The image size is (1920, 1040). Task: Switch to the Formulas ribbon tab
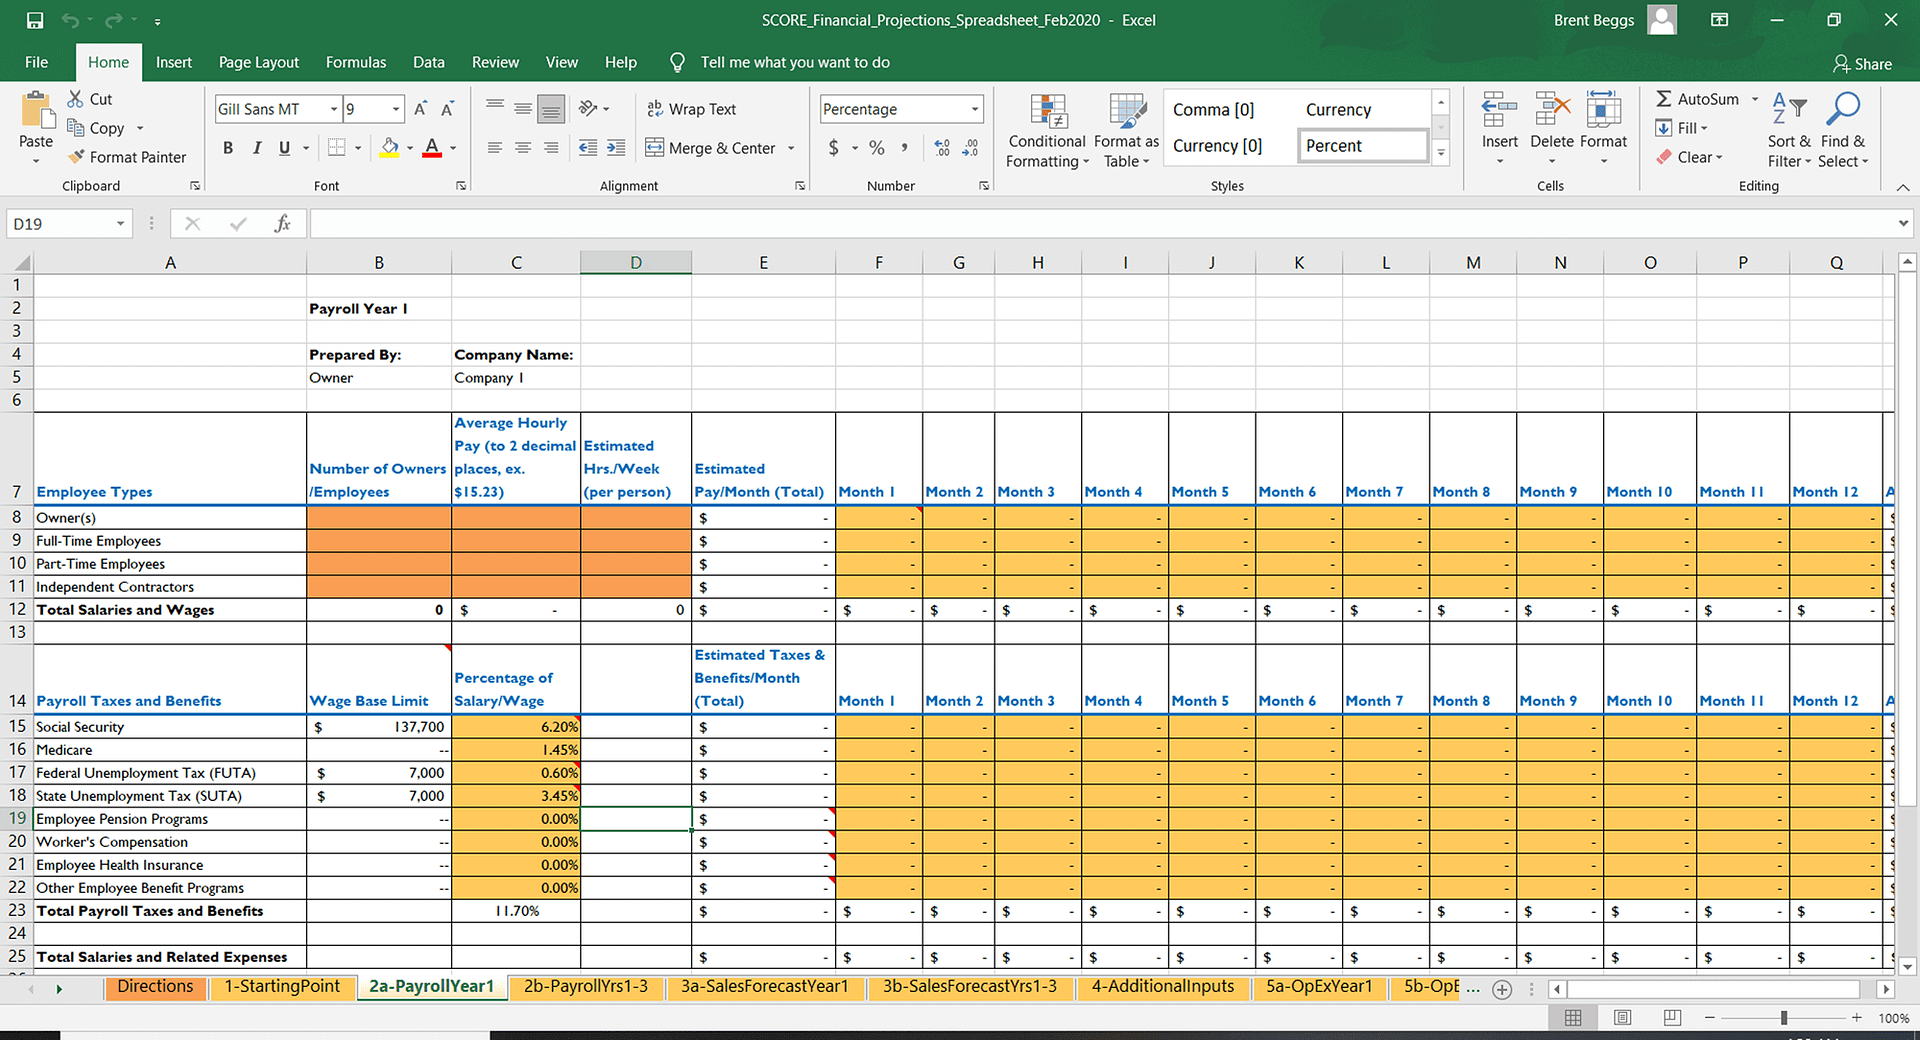pos(356,62)
